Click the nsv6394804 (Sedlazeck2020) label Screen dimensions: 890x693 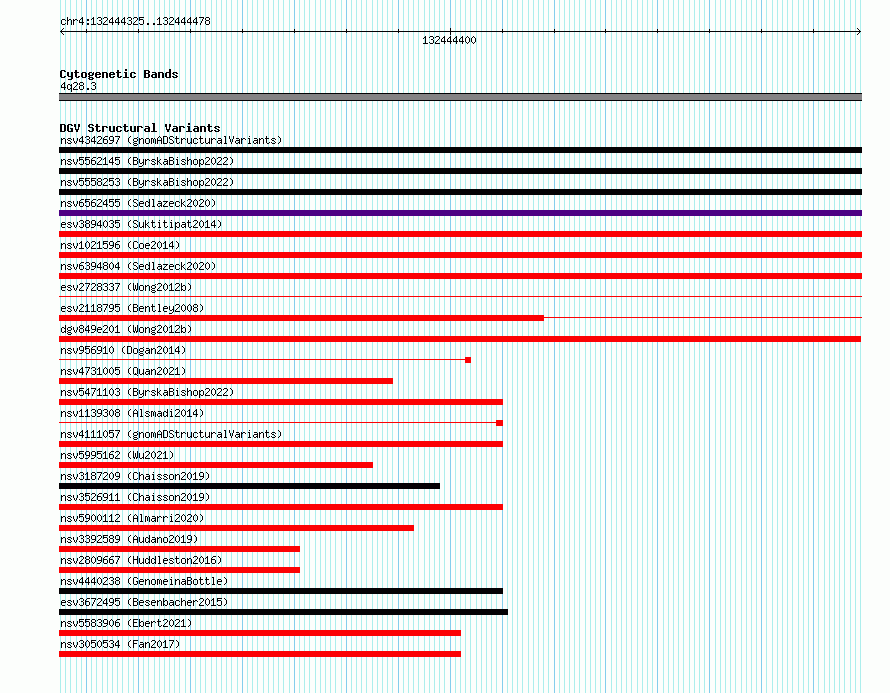138,266
